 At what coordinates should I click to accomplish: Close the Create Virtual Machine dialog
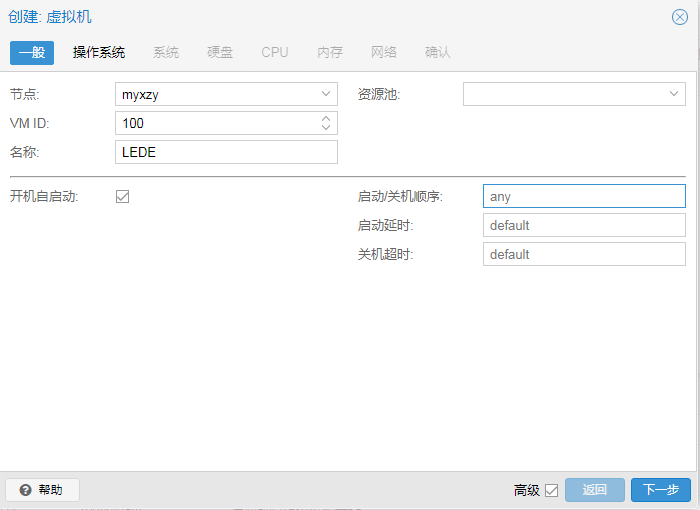[679, 17]
